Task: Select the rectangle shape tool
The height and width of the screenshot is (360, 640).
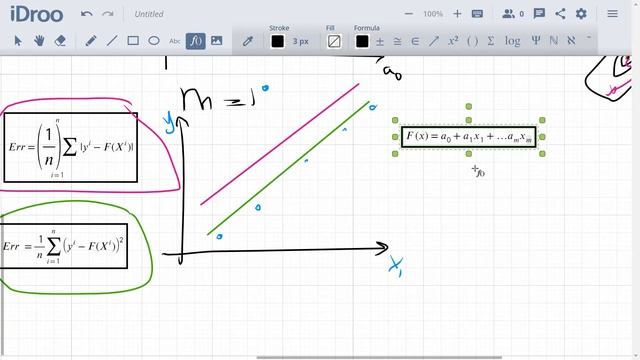Action: [133, 41]
